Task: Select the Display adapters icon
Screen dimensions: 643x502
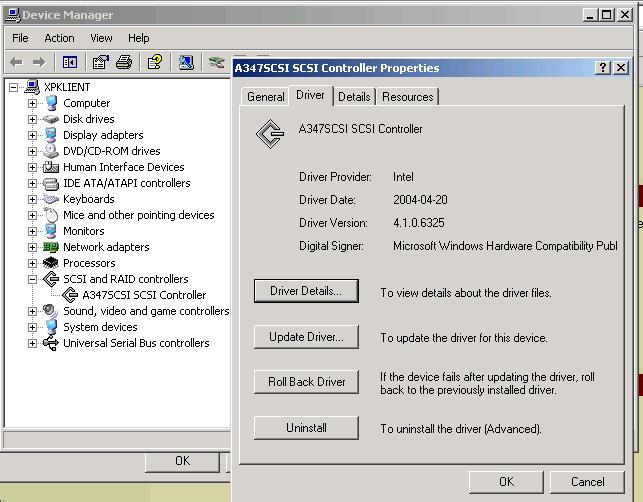Action: tap(51, 135)
